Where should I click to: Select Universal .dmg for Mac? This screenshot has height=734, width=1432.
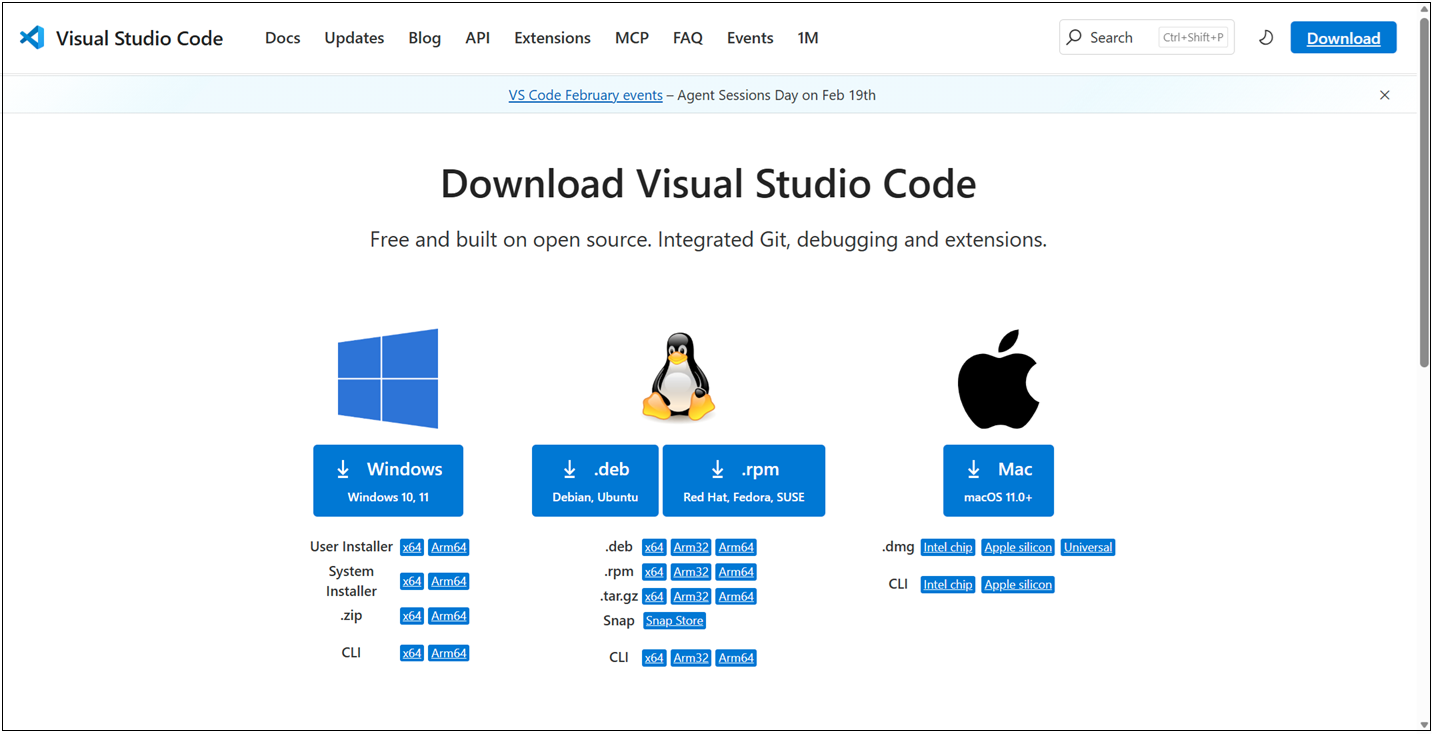1088,547
